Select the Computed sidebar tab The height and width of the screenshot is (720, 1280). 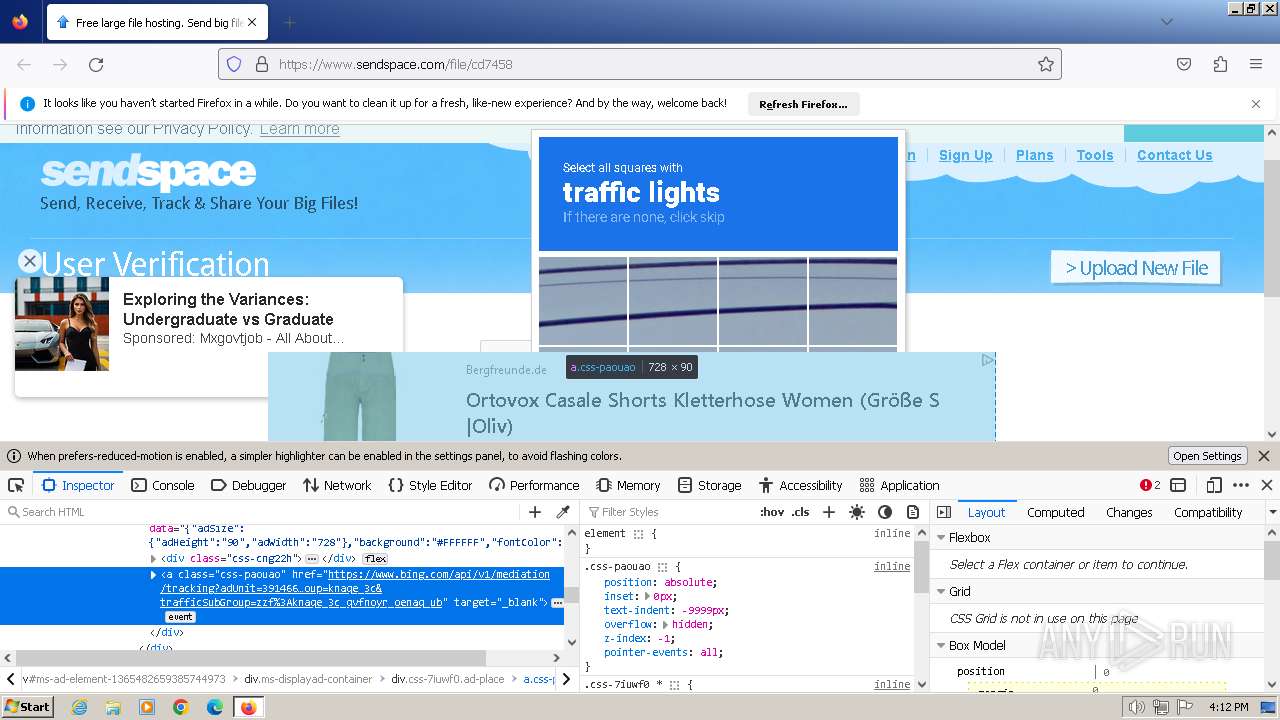[1055, 512]
